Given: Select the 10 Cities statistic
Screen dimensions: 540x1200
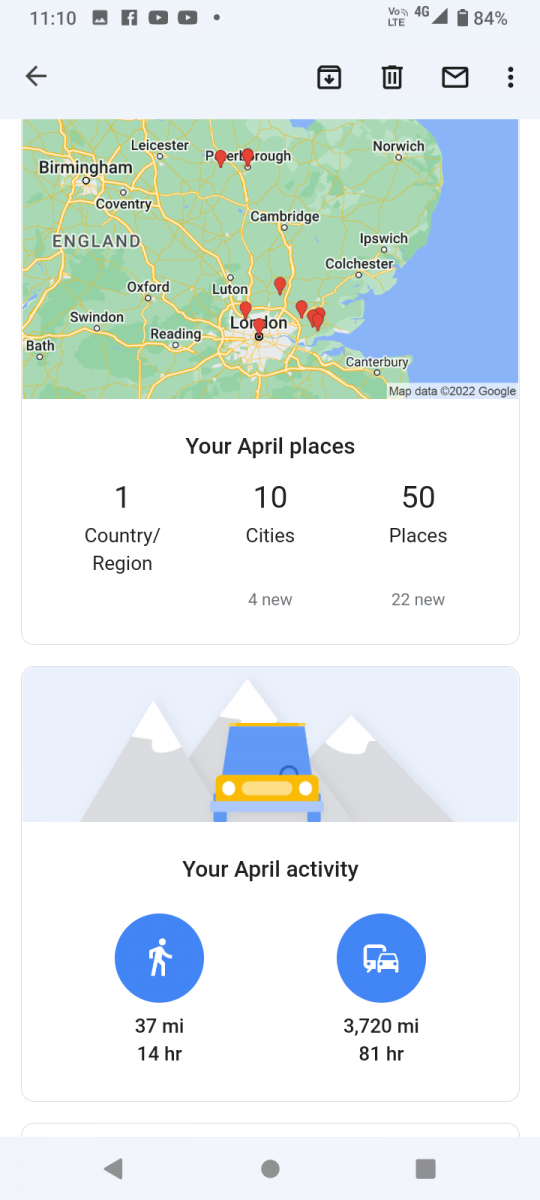Looking at the screenshot, I should click(x=270, y=515).
